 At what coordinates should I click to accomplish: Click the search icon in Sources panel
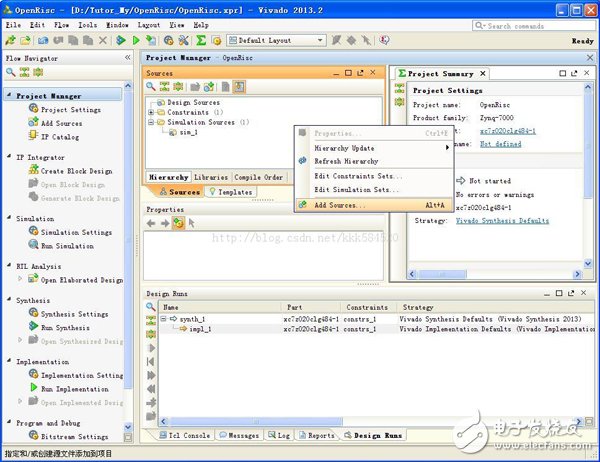coord(152,87)
